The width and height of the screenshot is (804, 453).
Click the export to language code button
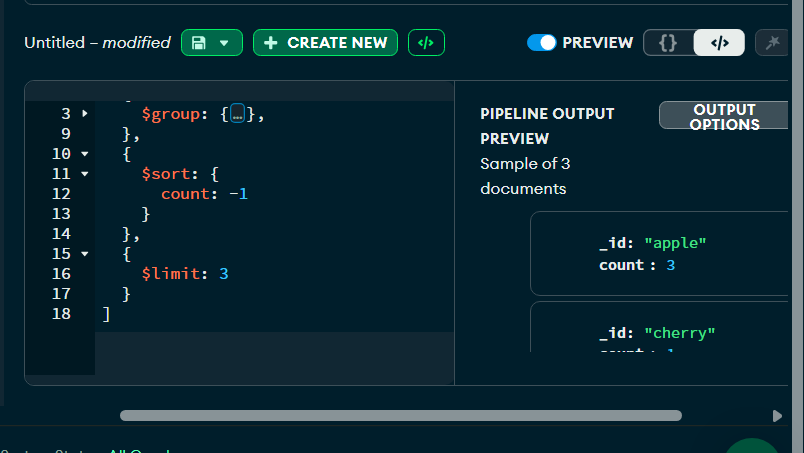426,43
